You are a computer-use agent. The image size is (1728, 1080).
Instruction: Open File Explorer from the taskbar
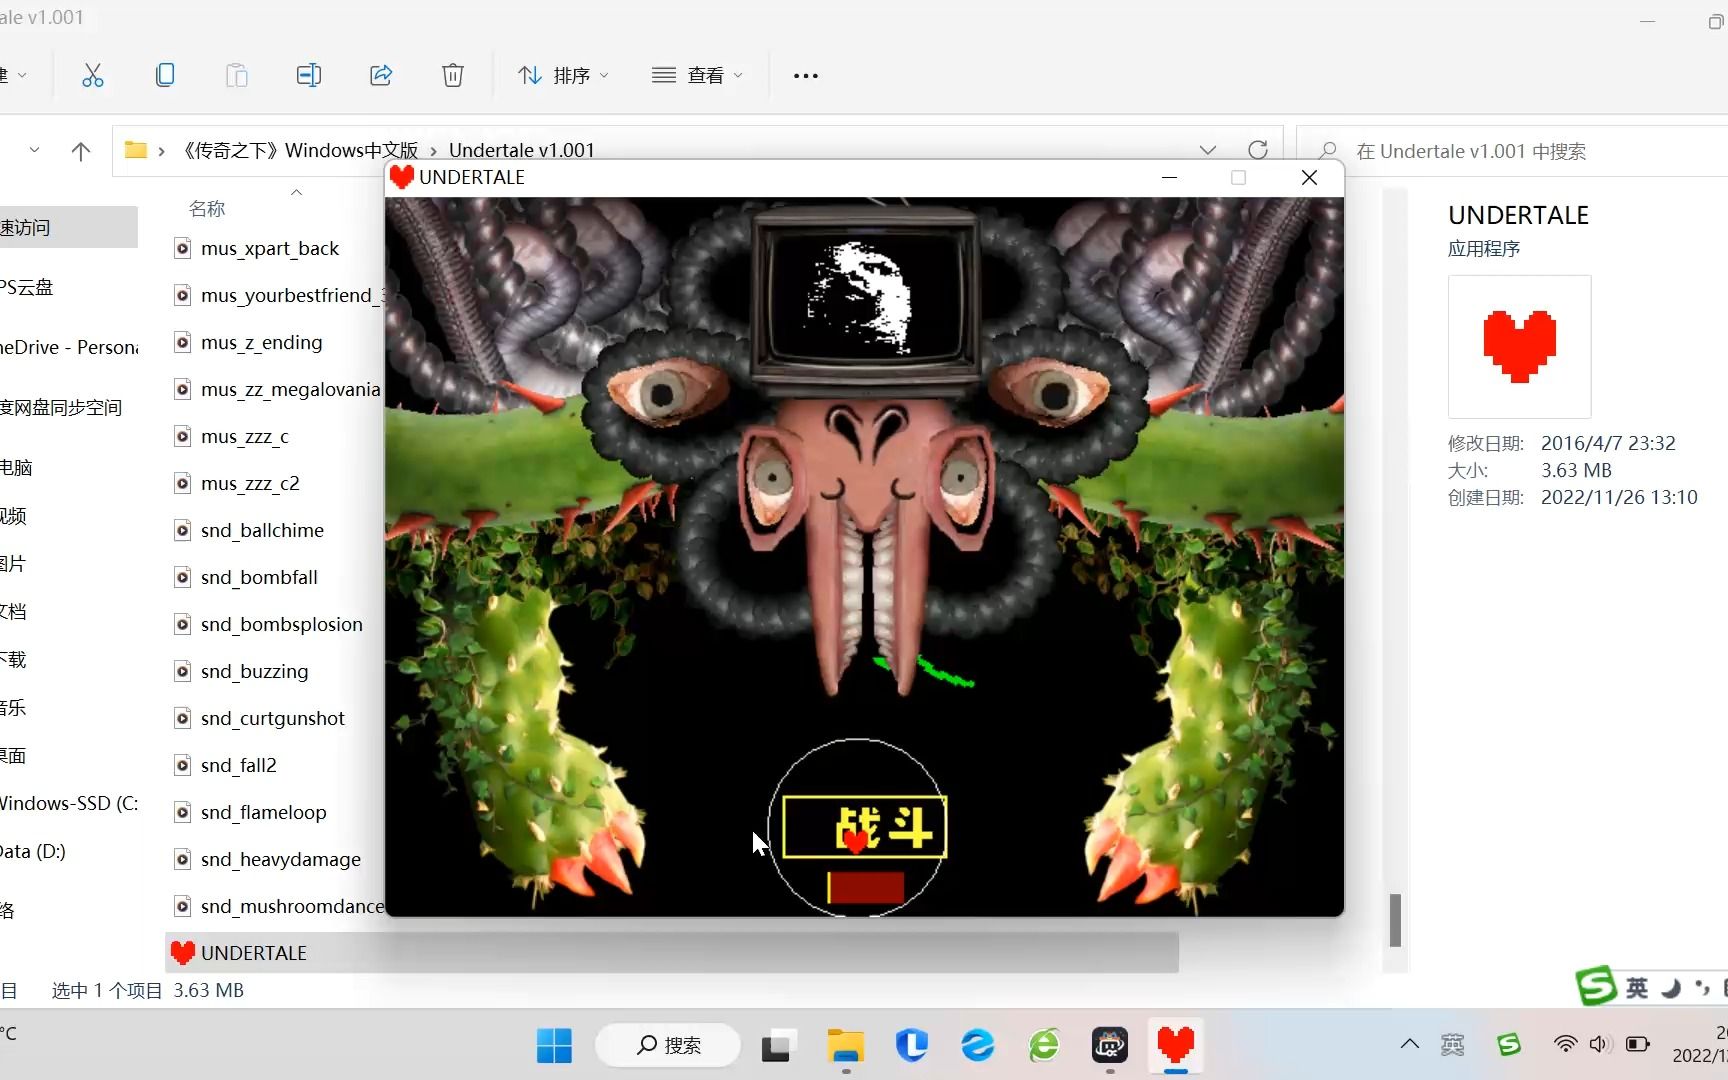click(846, 1046)
